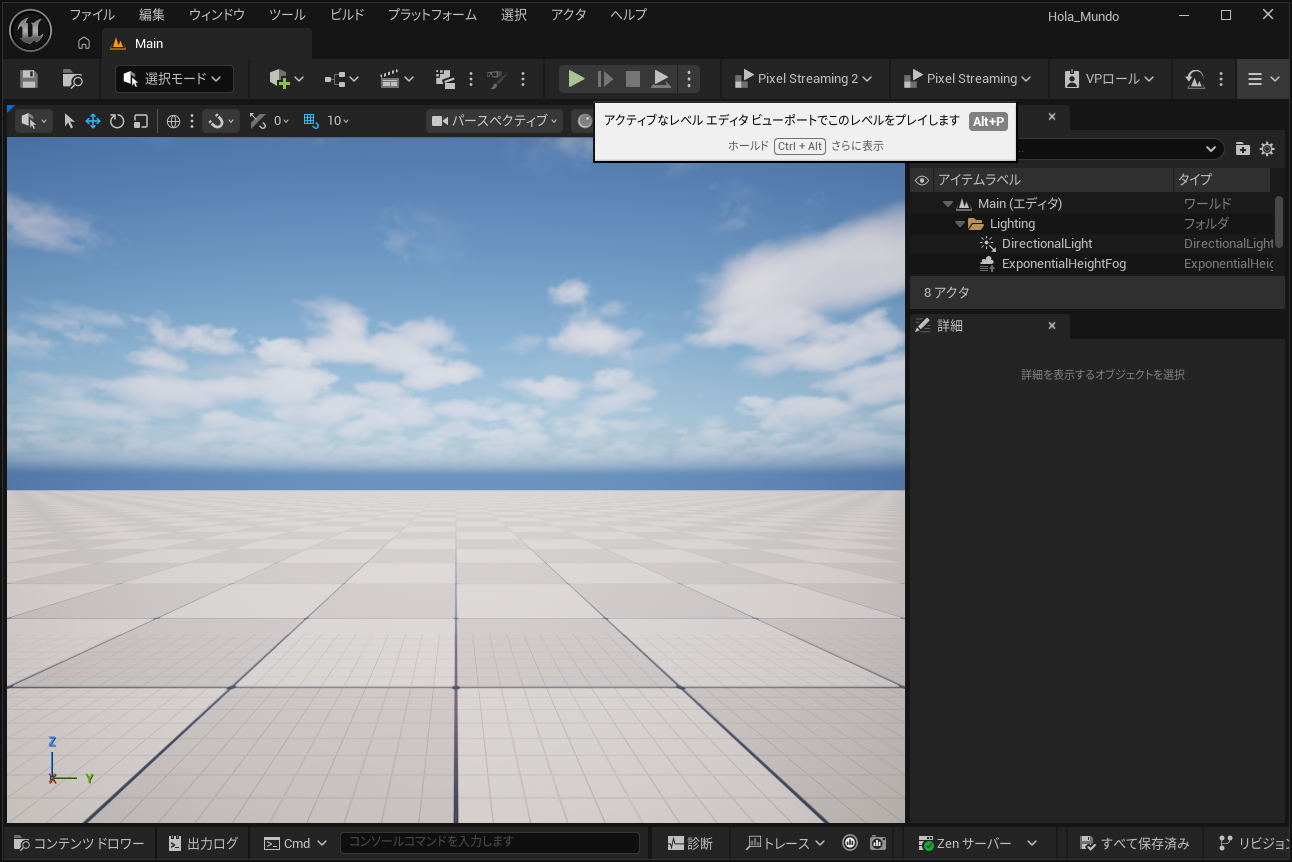Open the VPロール dropdown
This screenshot has width=1292, height=862.
tap(1109, 79)
